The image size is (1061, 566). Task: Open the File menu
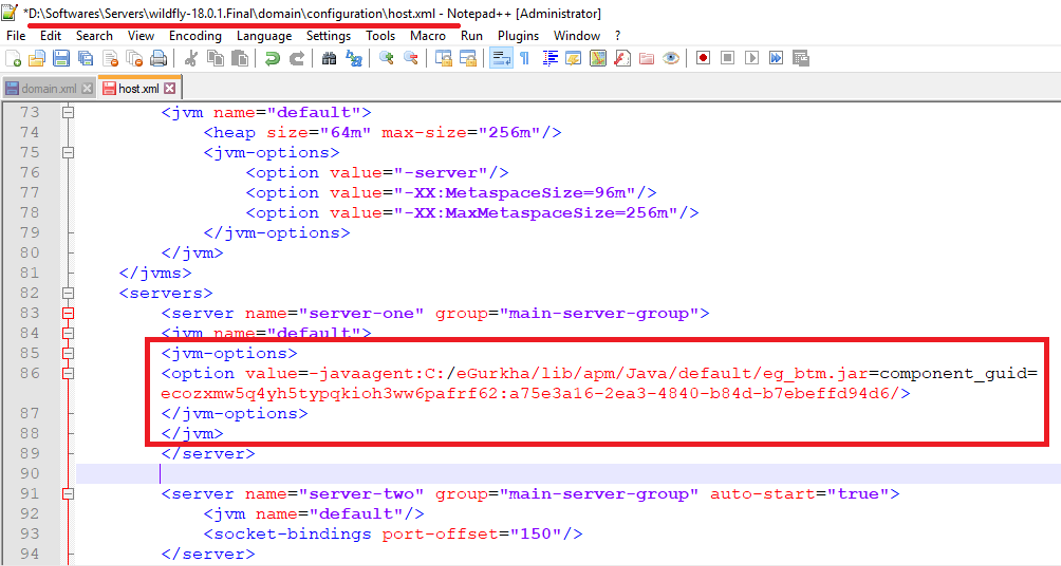(16, 36)
